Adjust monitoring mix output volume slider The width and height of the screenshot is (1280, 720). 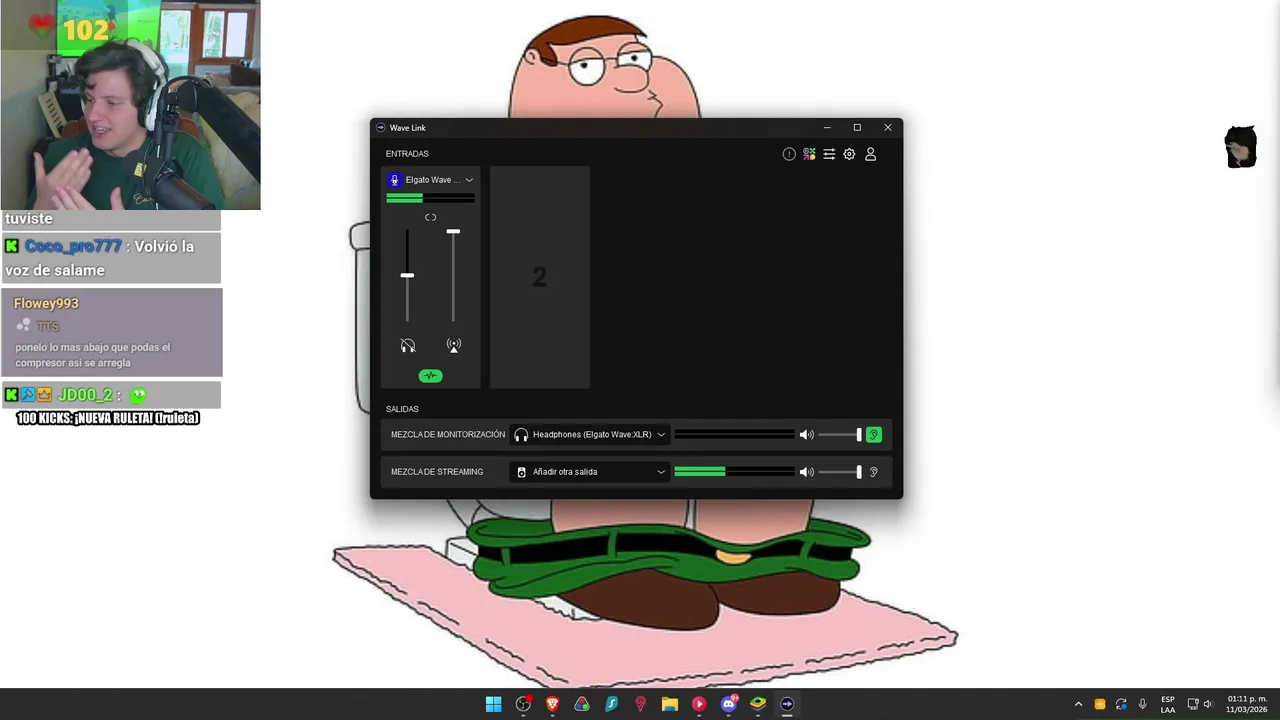840,435
